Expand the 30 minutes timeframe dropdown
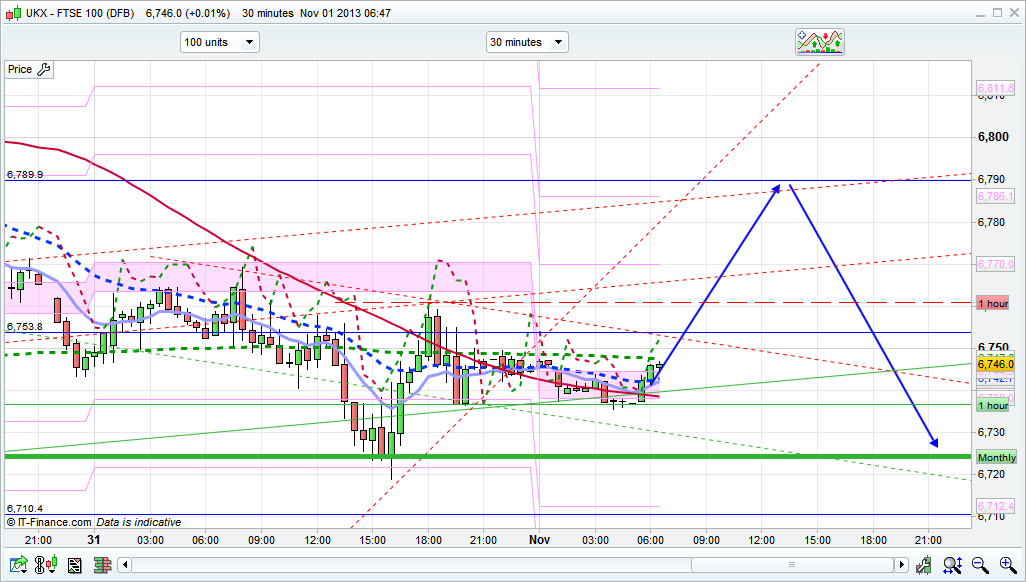This screenshot has height=582, width=1026. coord(526,42)
